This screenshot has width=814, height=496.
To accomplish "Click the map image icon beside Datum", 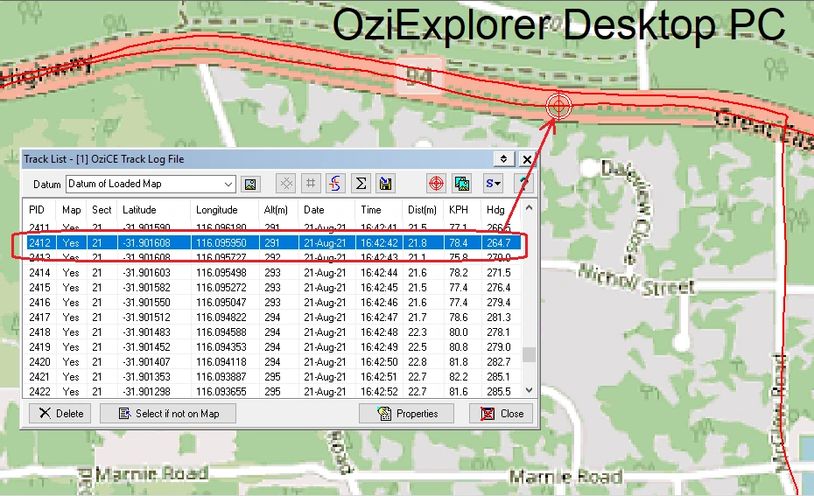I will (251, 184).
